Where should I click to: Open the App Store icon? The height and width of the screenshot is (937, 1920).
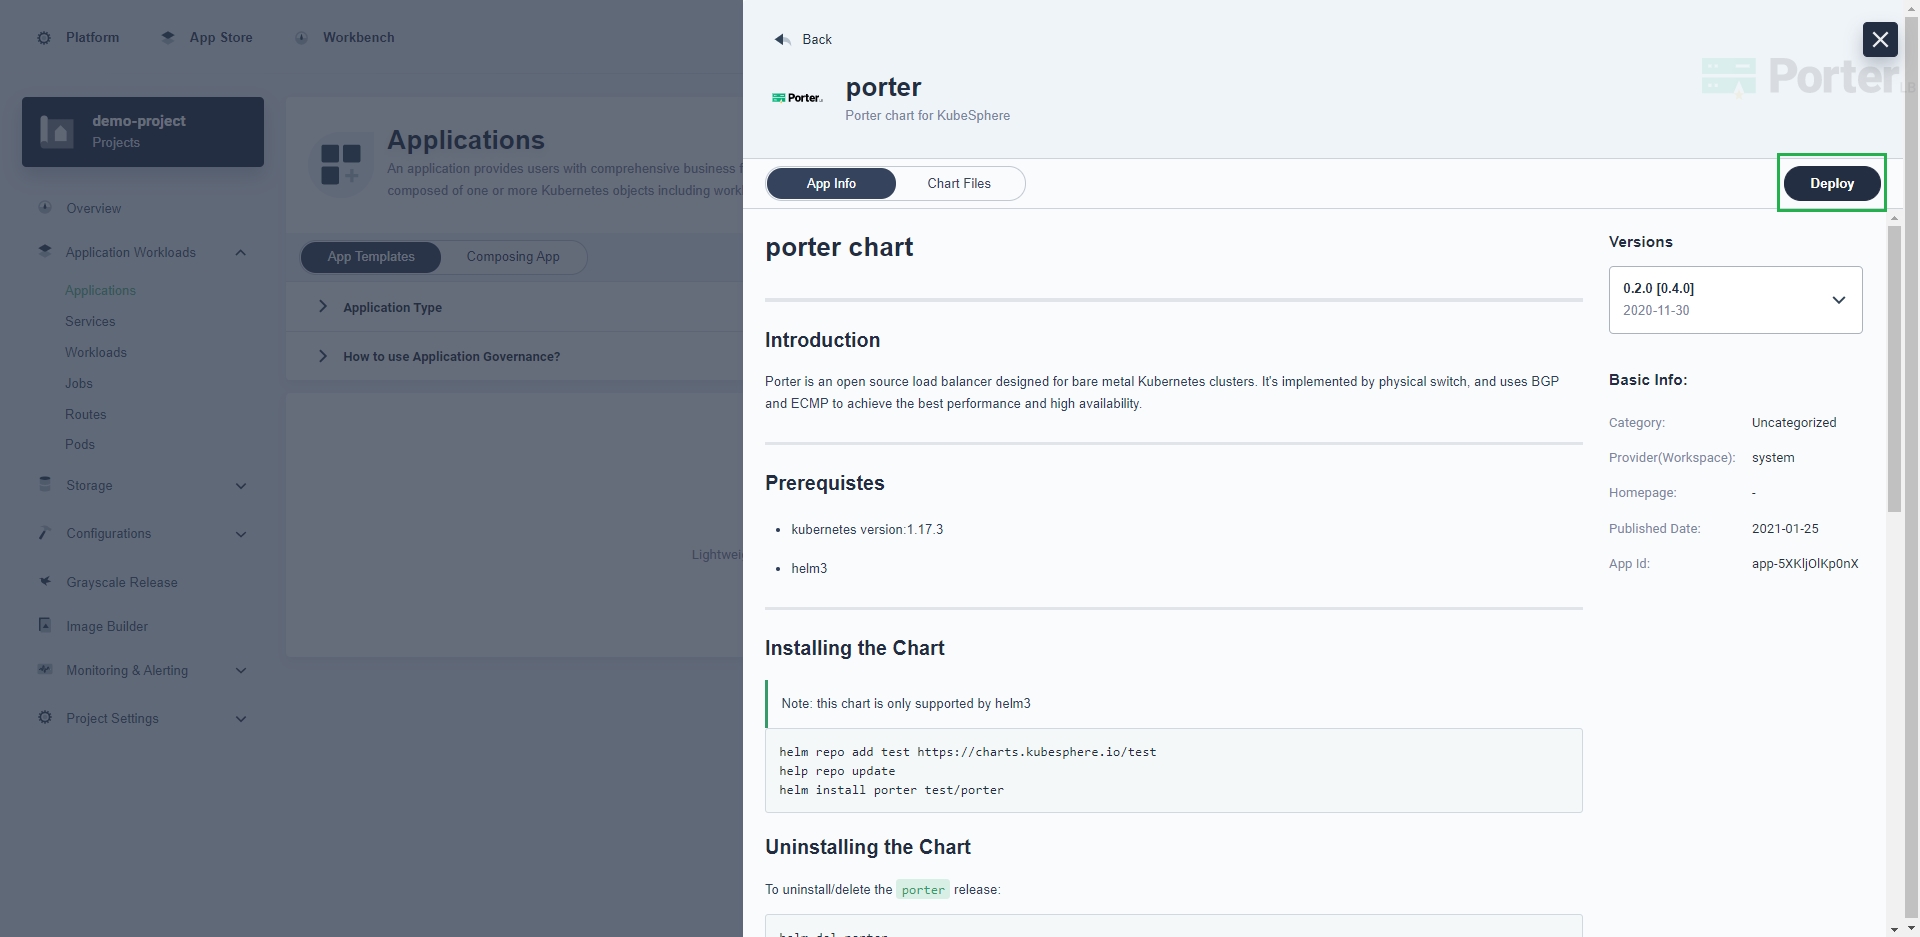pos(168,38)
